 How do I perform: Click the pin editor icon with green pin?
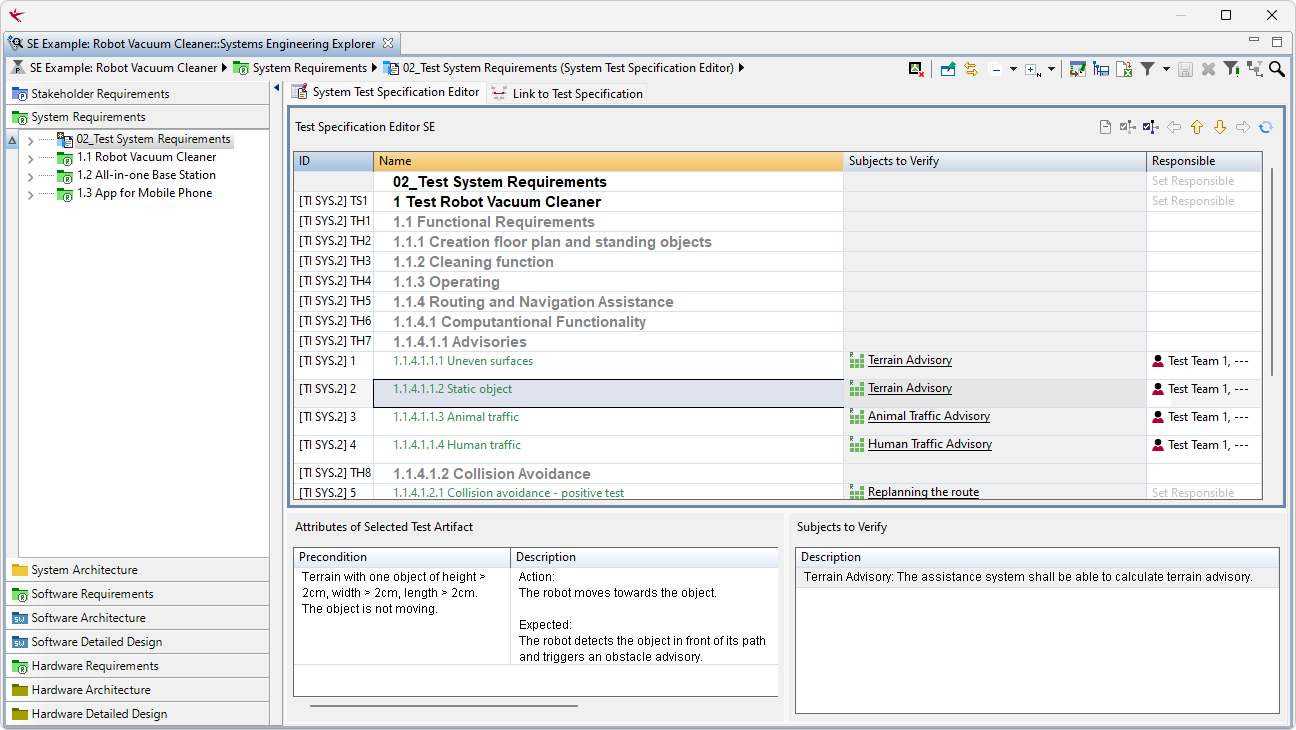tap(948, 69)
